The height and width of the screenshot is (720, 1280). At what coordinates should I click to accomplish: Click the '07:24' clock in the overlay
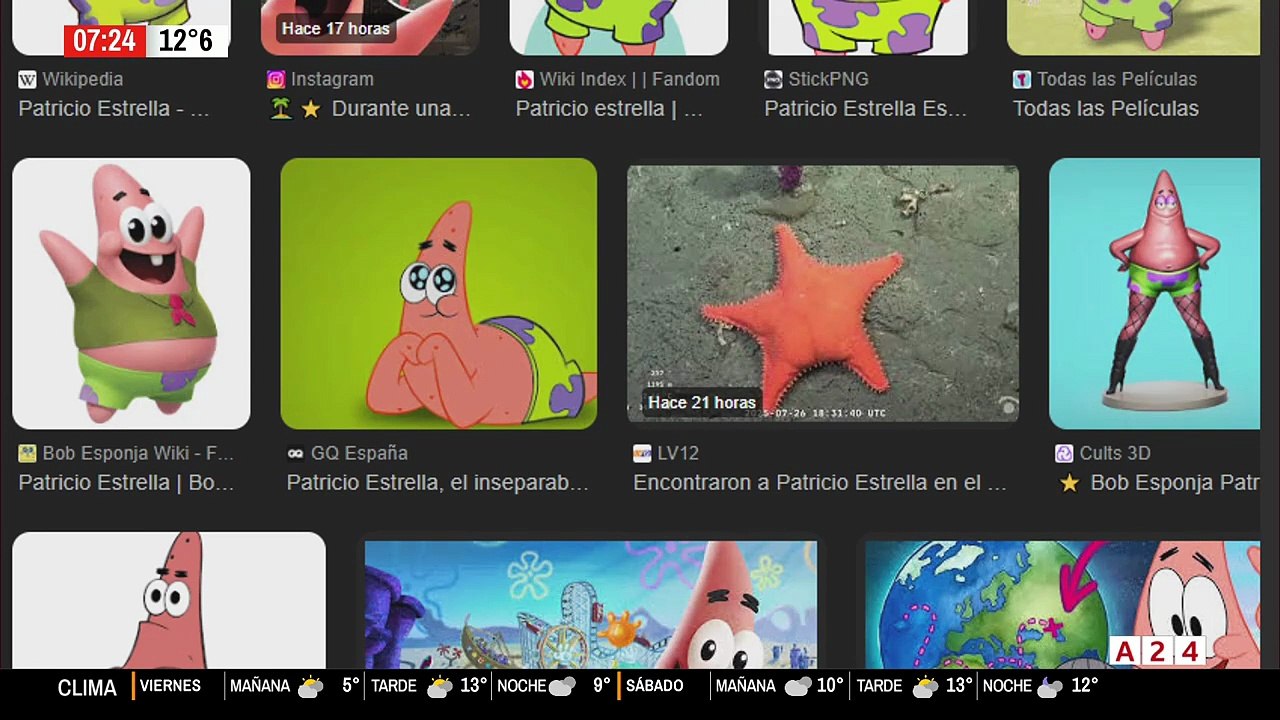tap(105, 41)
